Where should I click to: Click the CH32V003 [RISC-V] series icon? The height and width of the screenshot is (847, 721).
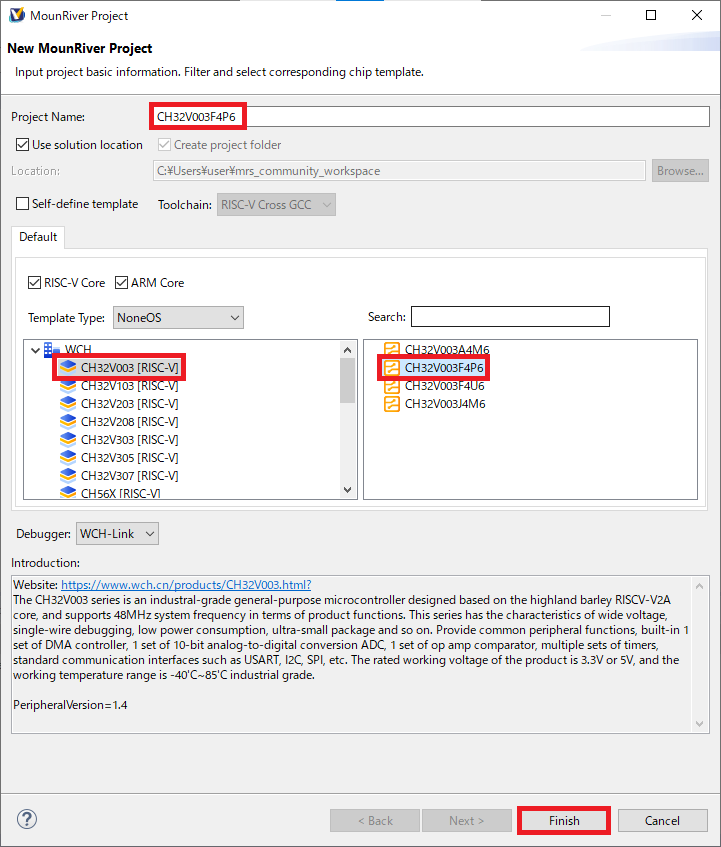tap(68, 367)
